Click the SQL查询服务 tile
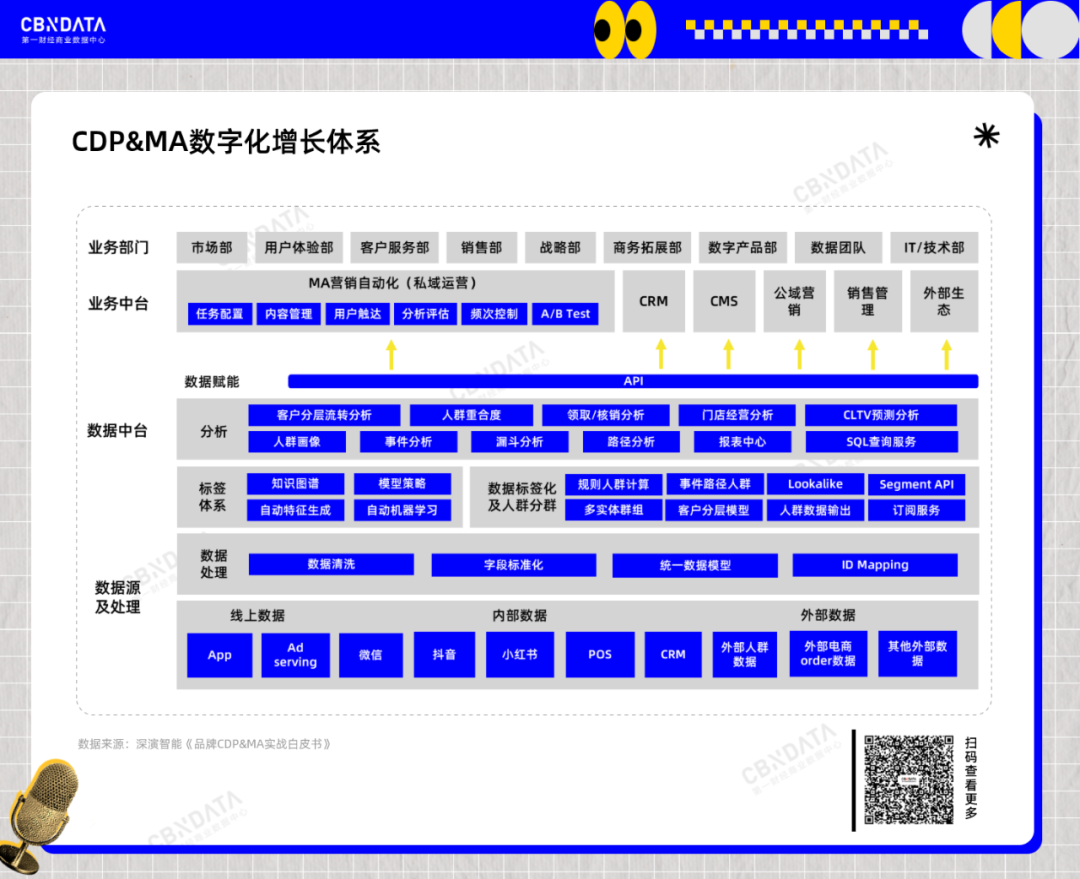 point(884,441)
